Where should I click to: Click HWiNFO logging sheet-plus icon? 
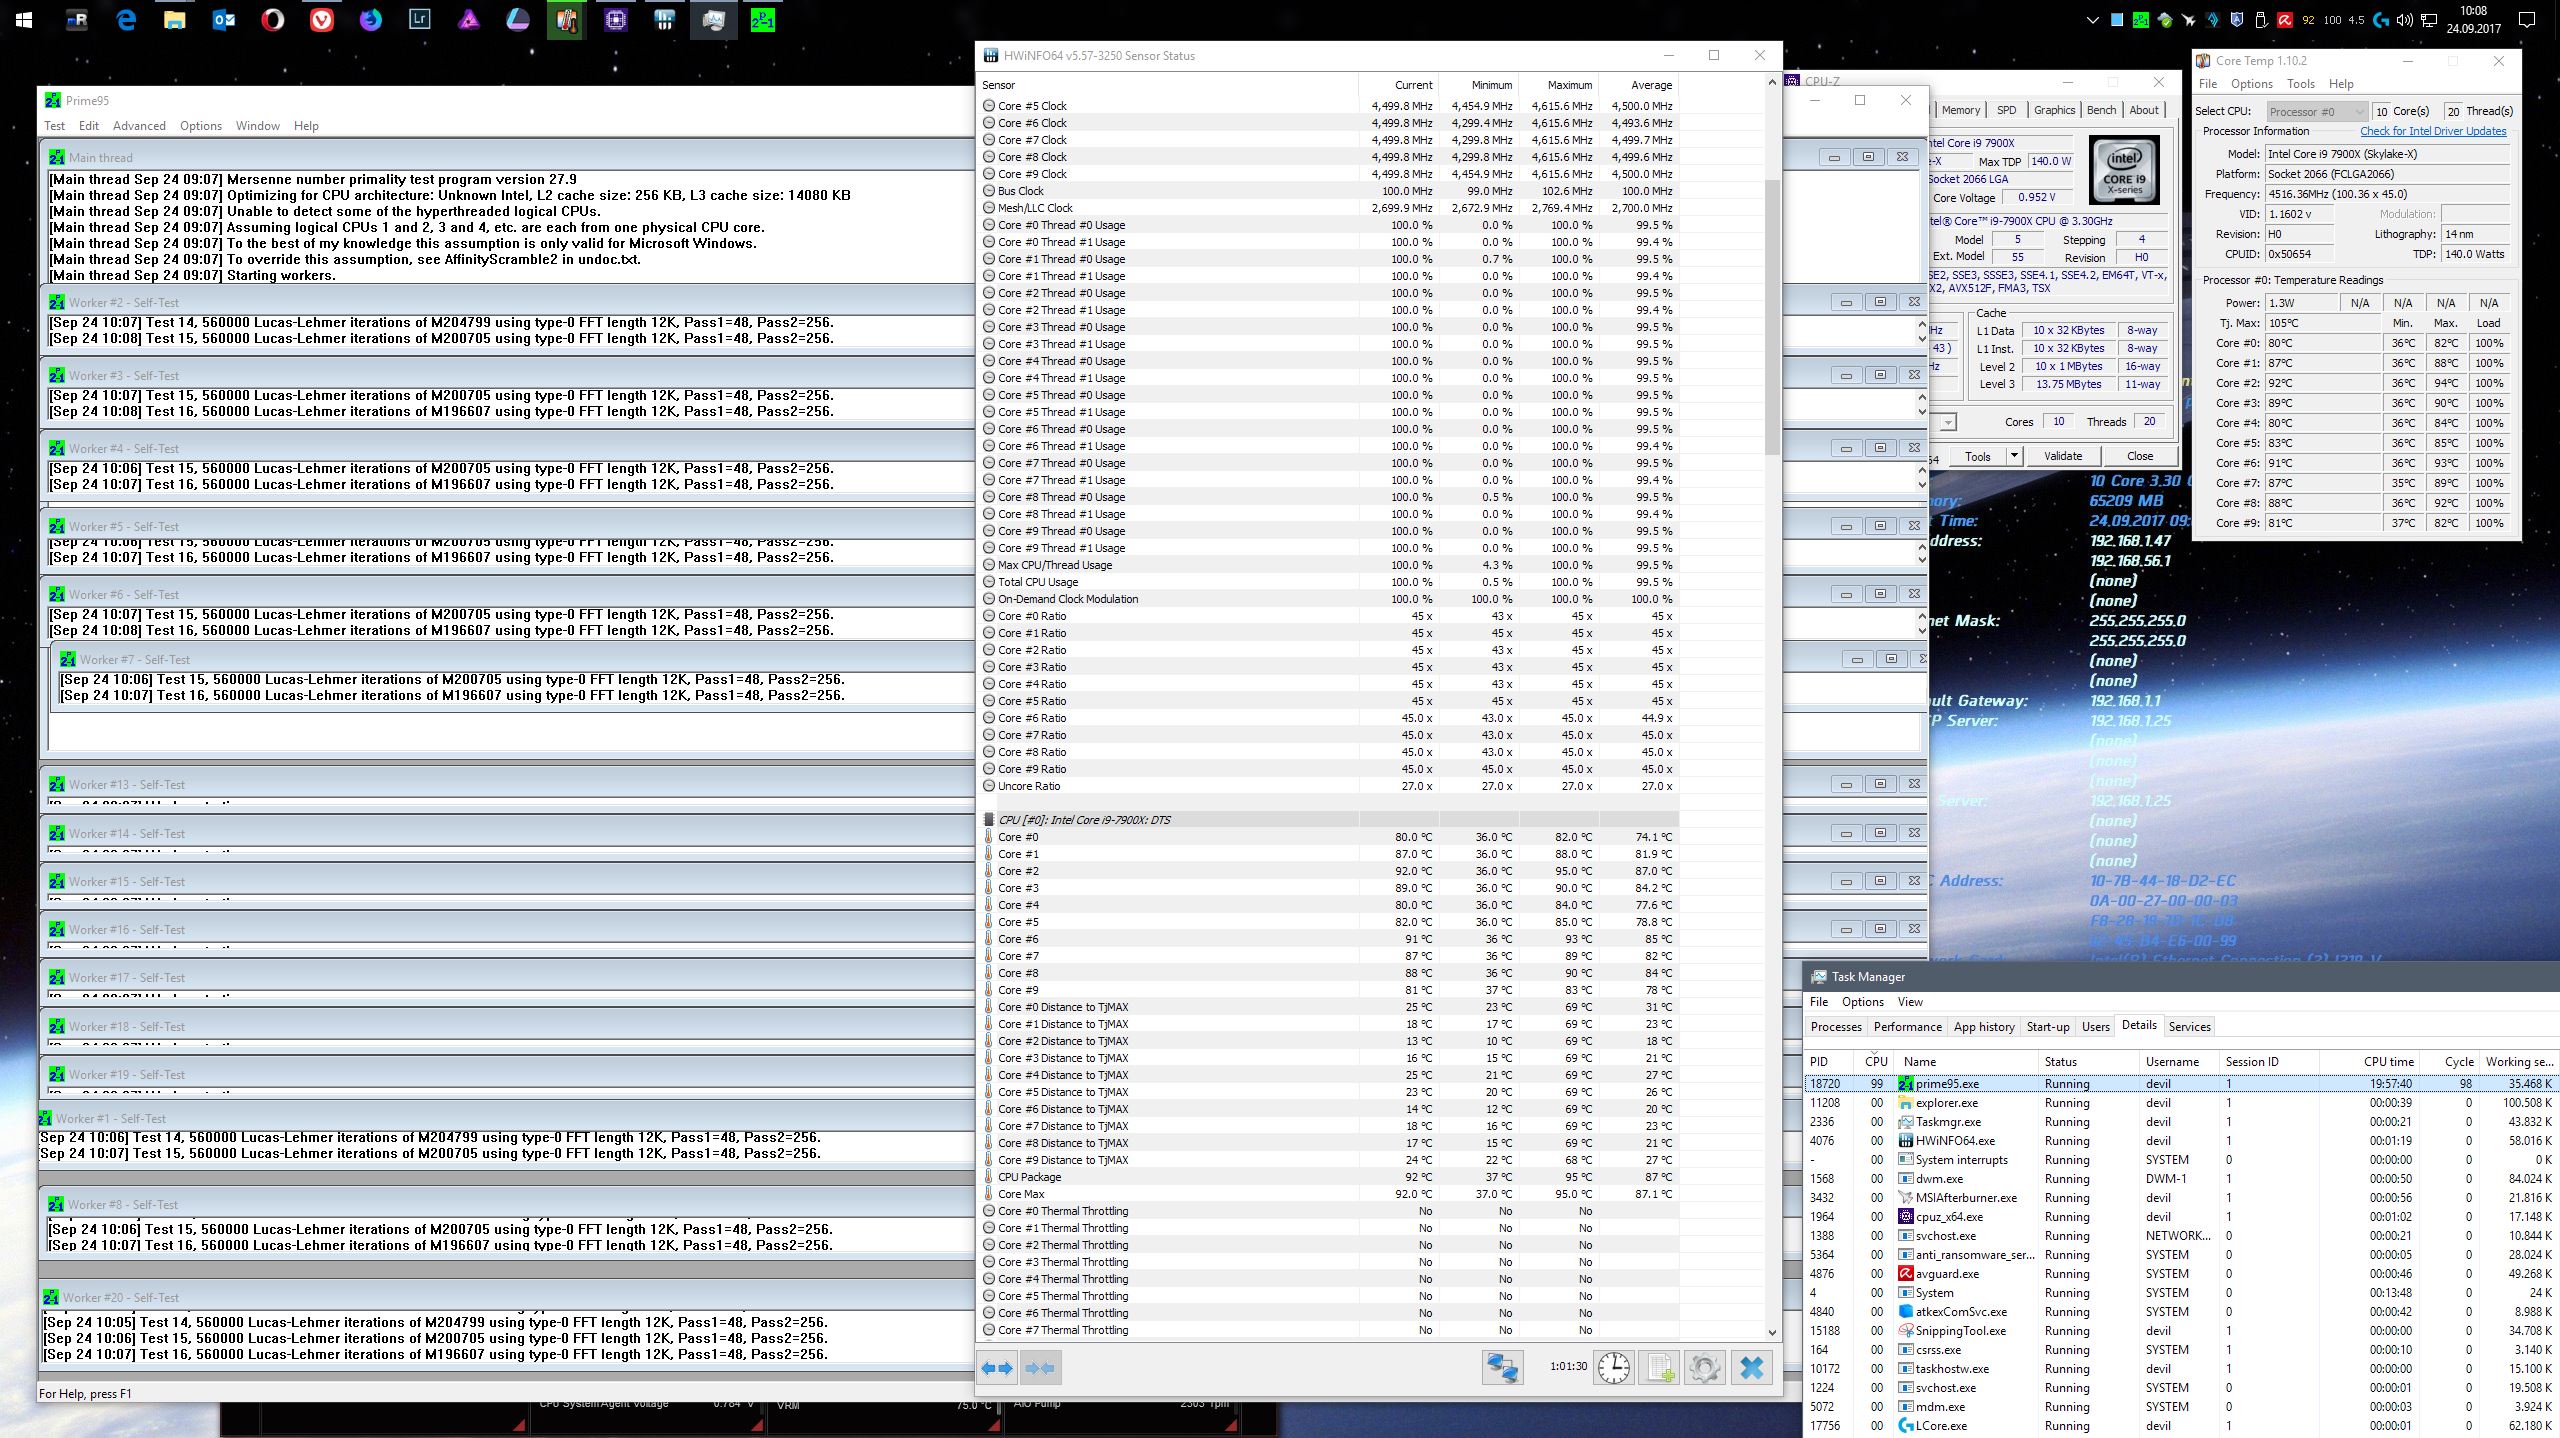point(1660,1367)
